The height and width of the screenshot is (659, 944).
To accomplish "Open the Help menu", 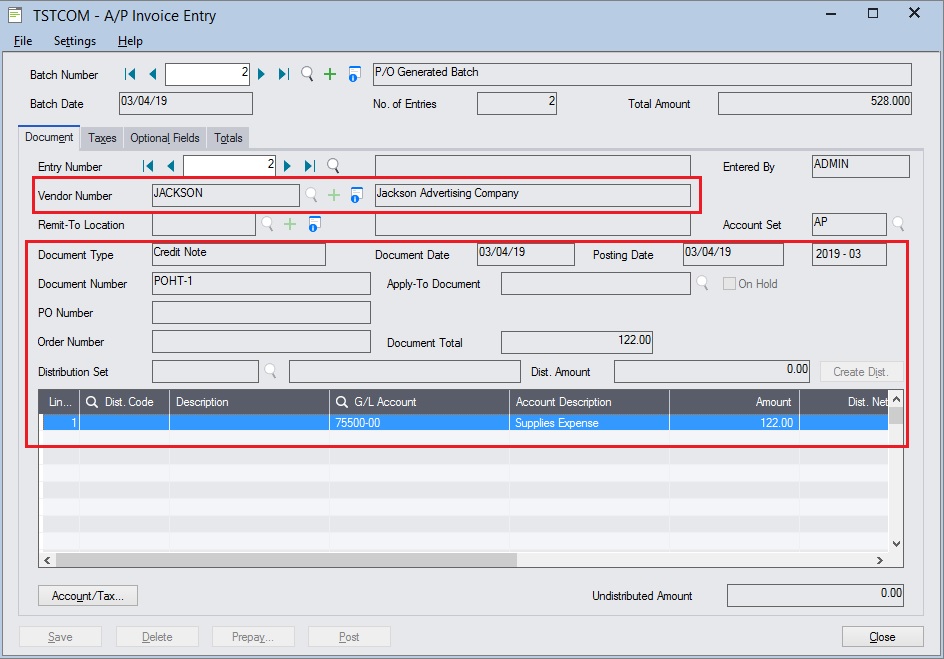I will 130,41.
